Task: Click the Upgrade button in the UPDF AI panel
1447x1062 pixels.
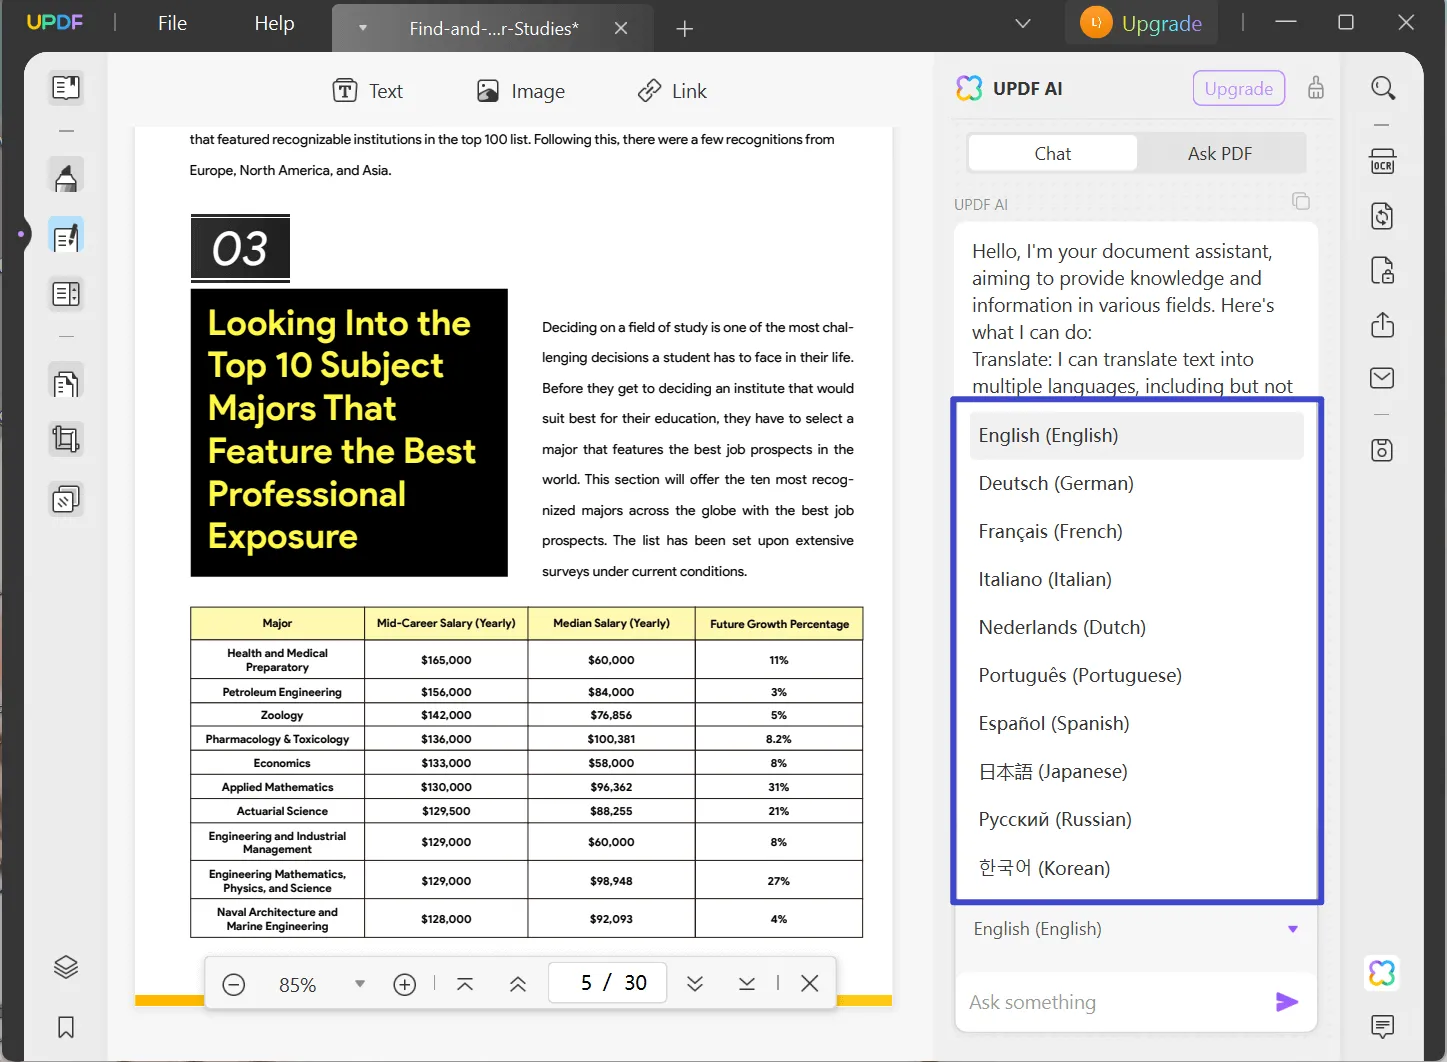Action: coord(1238,88)
